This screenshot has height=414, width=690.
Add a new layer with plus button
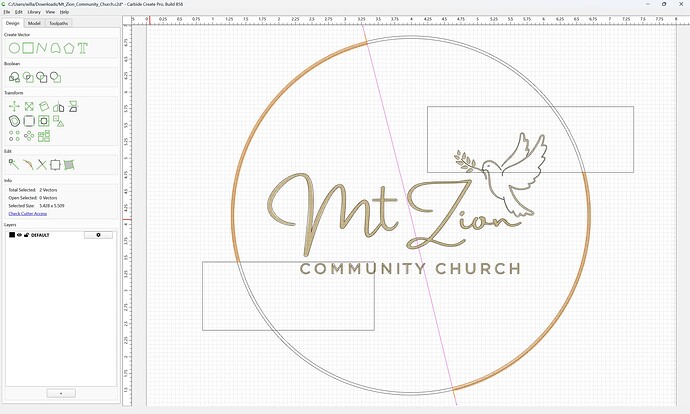[61, 393]
